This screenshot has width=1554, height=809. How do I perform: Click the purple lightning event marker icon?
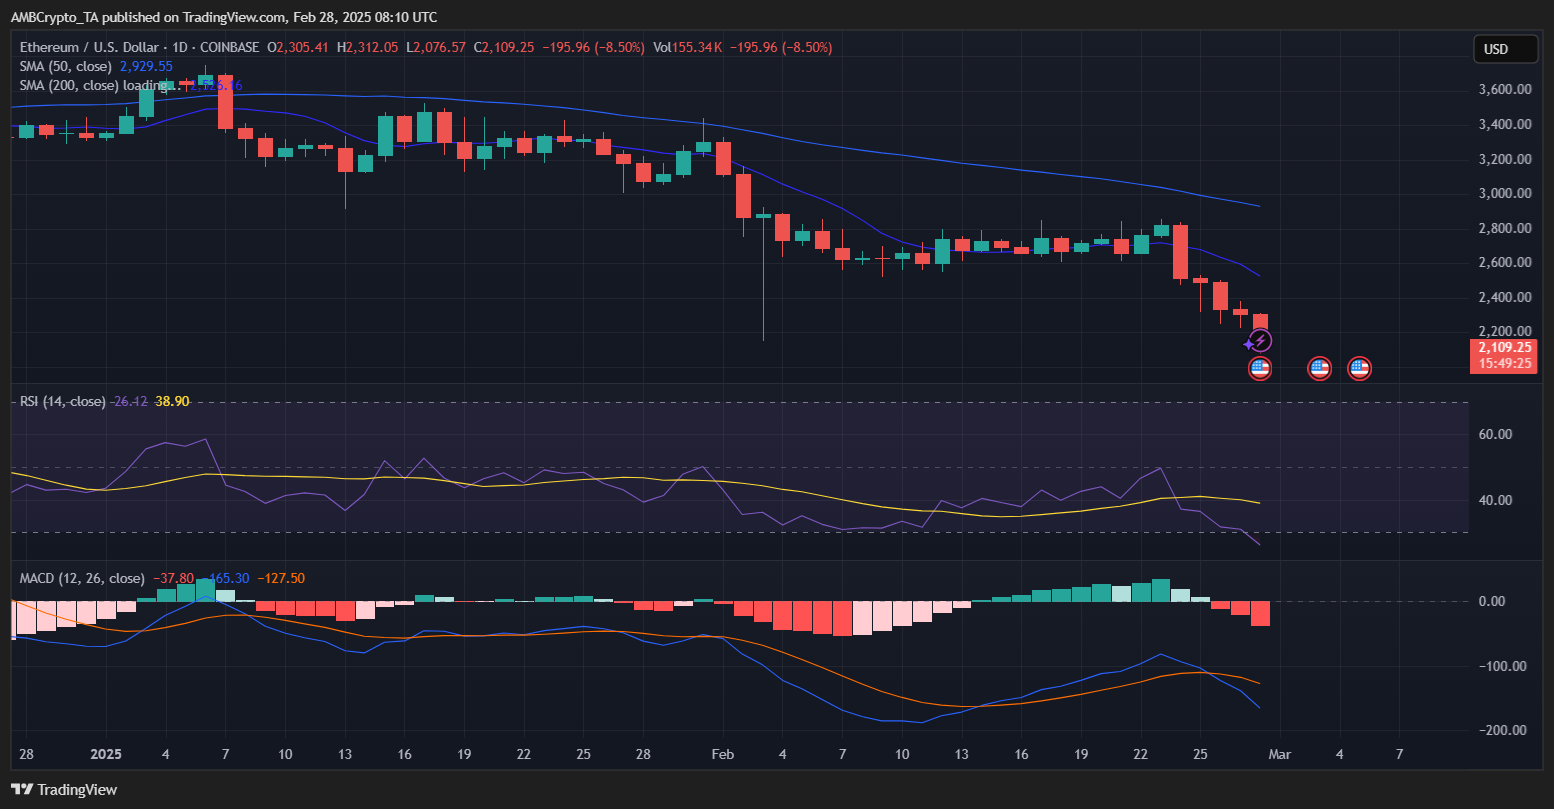coord(1259,341)
